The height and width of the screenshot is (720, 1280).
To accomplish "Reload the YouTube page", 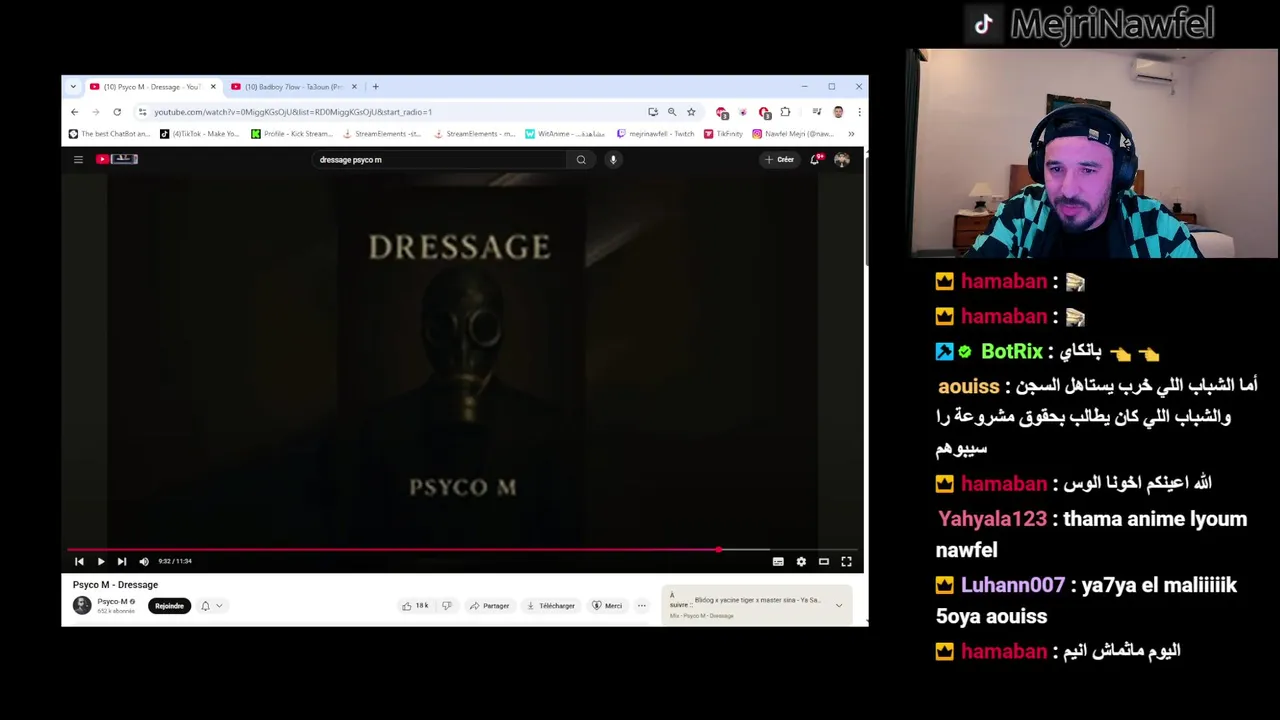I will [117, 112].
